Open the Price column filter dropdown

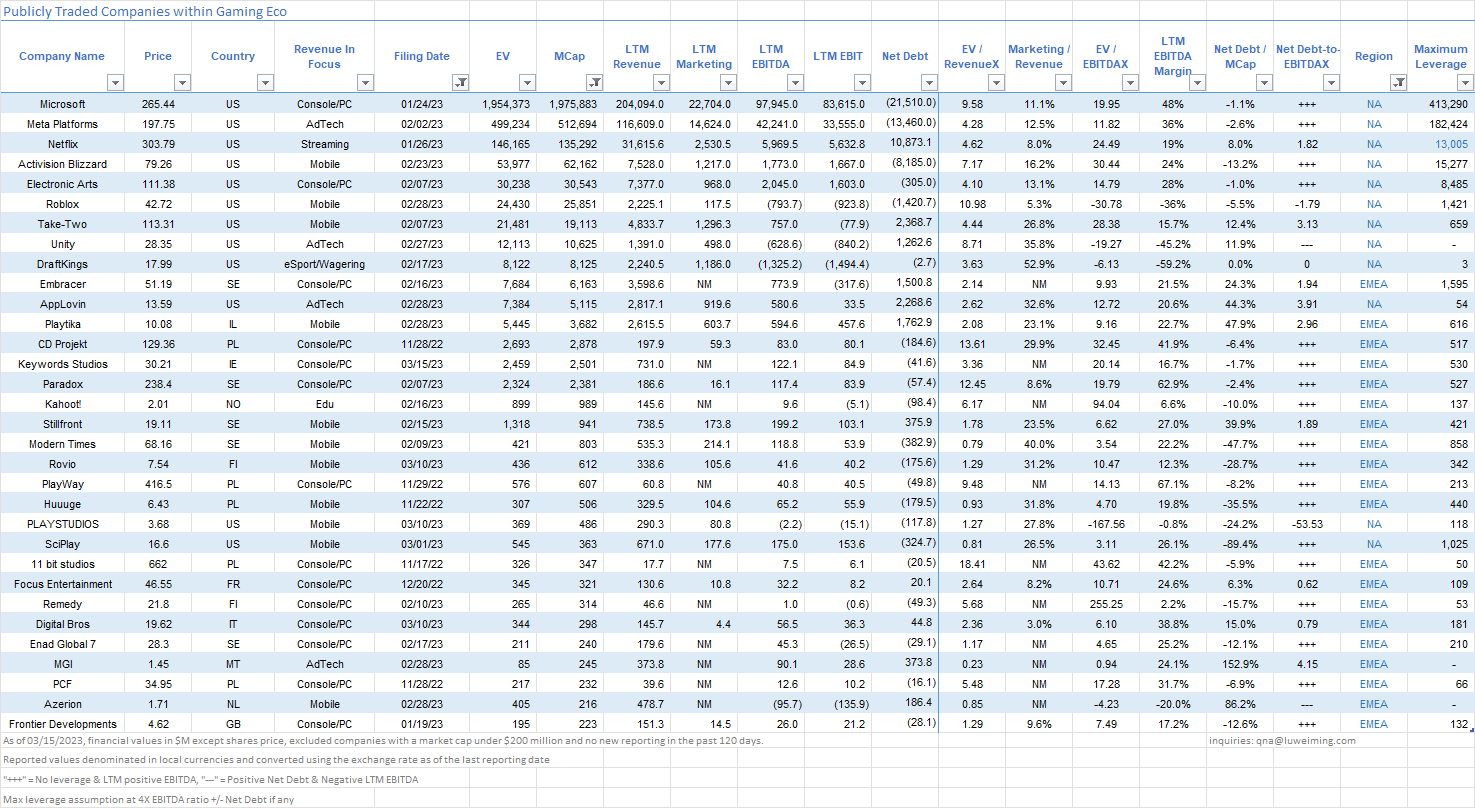click(182, 83)
